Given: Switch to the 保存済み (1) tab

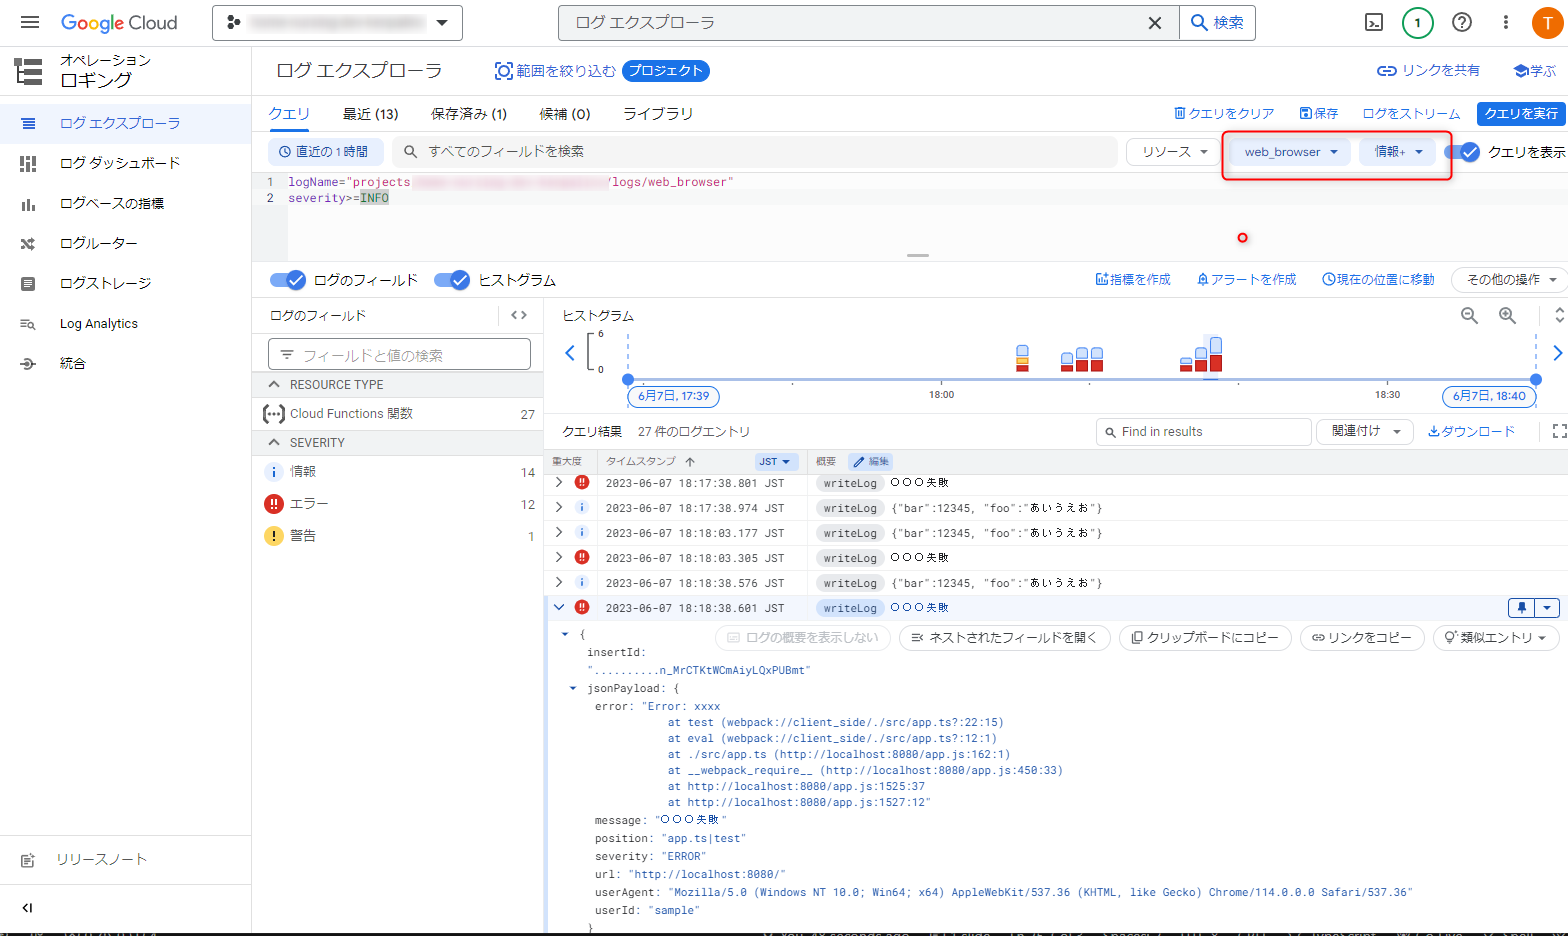Looking at the screenshot, I should pyautogui.click(x=469, y=114).
